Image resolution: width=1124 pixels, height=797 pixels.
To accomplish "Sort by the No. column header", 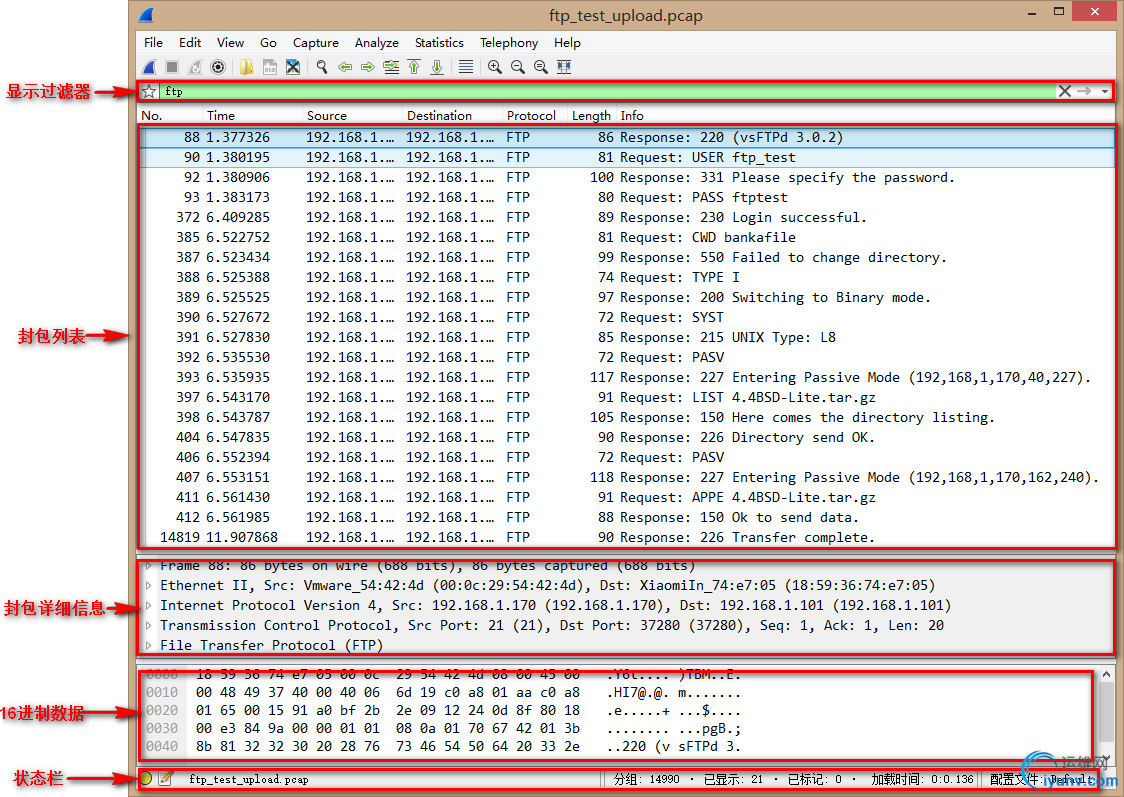I will pyautogui.click(x=171, y=115).
